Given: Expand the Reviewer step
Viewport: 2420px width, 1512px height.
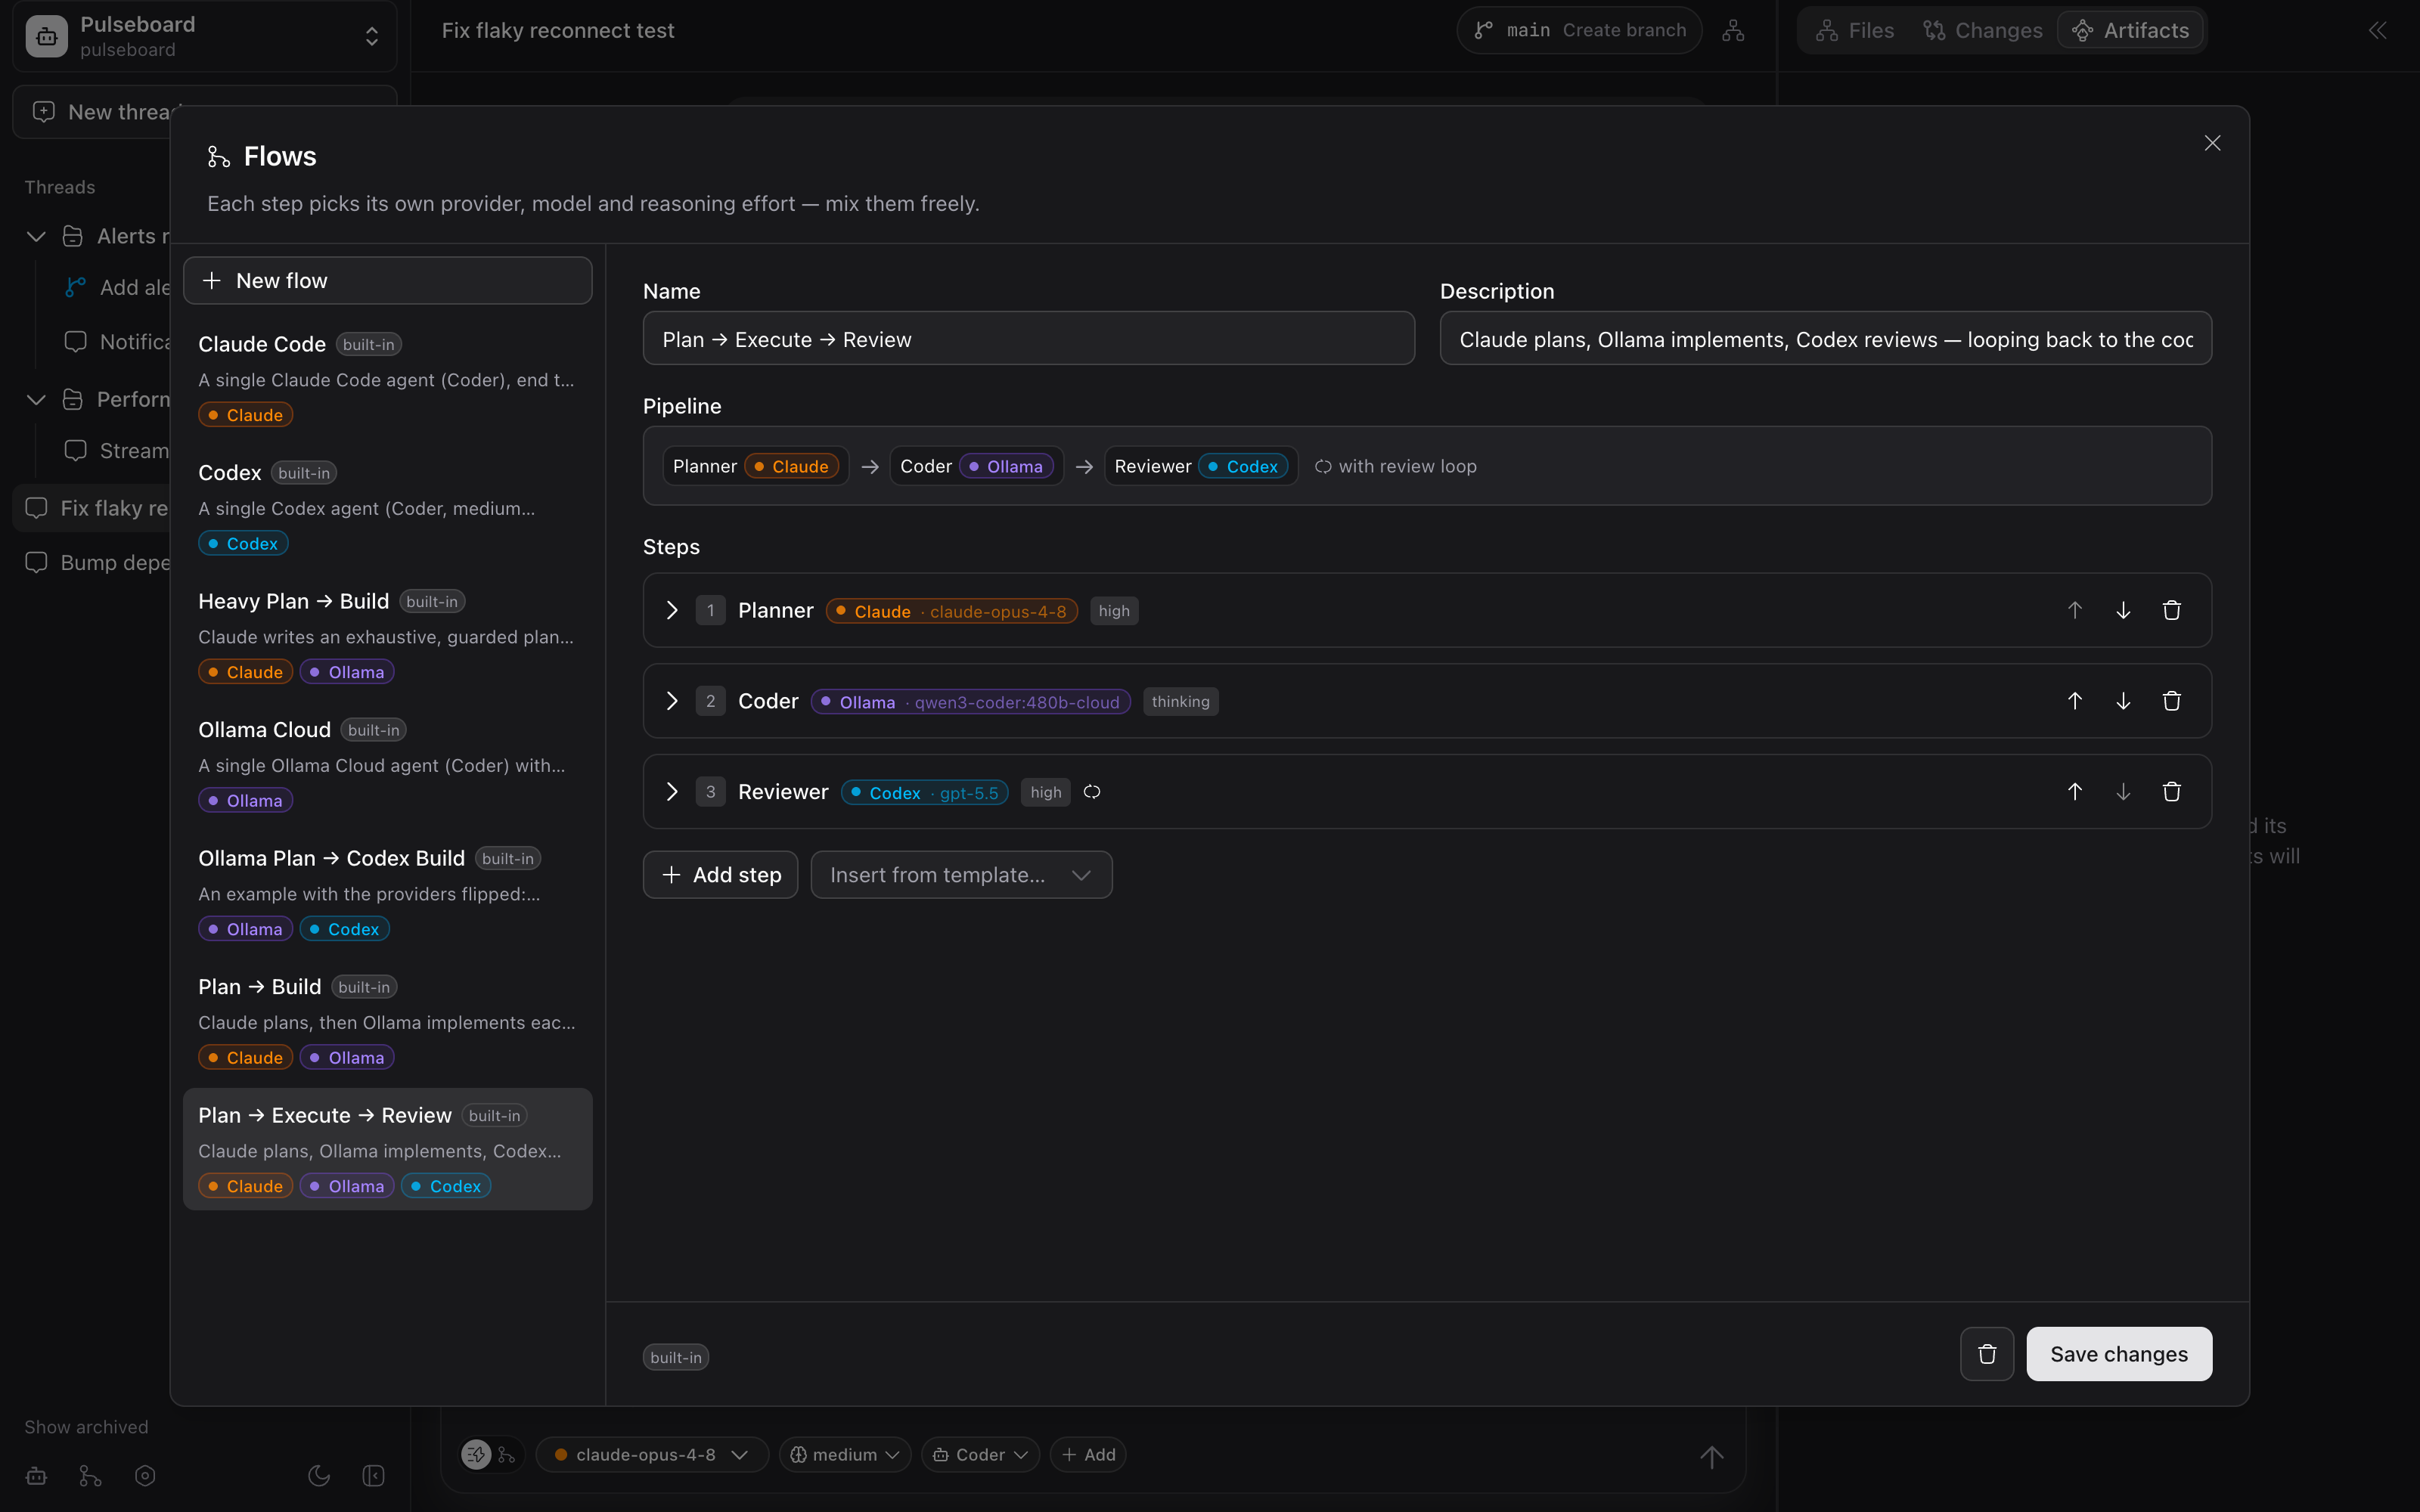Looking at the screenshot, I should 672,792.
